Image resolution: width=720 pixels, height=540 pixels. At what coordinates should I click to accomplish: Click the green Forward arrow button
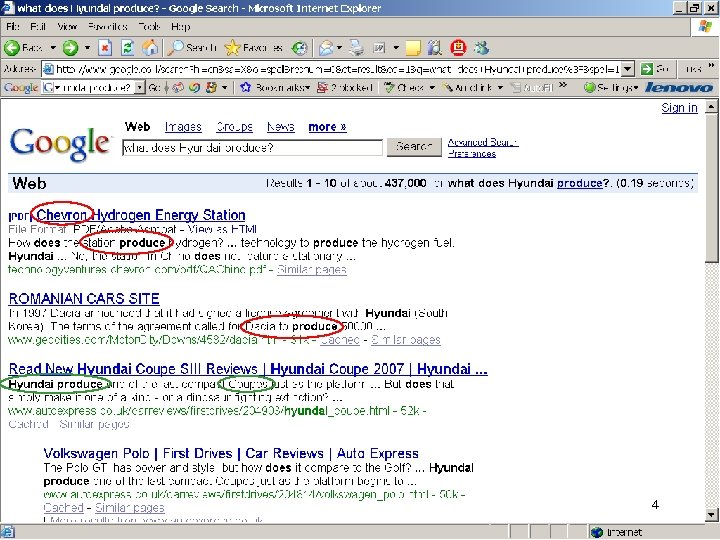pos(70,48)
